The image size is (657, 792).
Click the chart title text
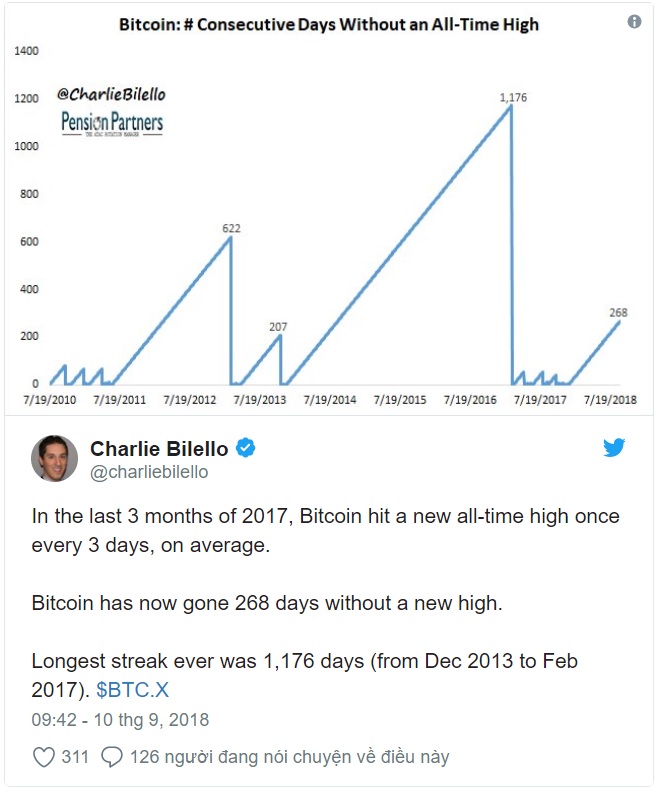329,24
